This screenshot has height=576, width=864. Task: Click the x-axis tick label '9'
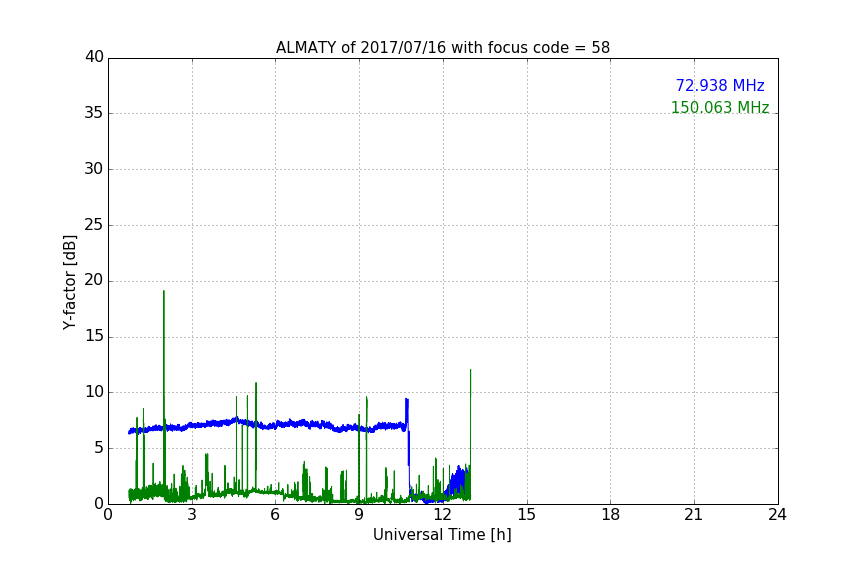(x=359, y=515)
